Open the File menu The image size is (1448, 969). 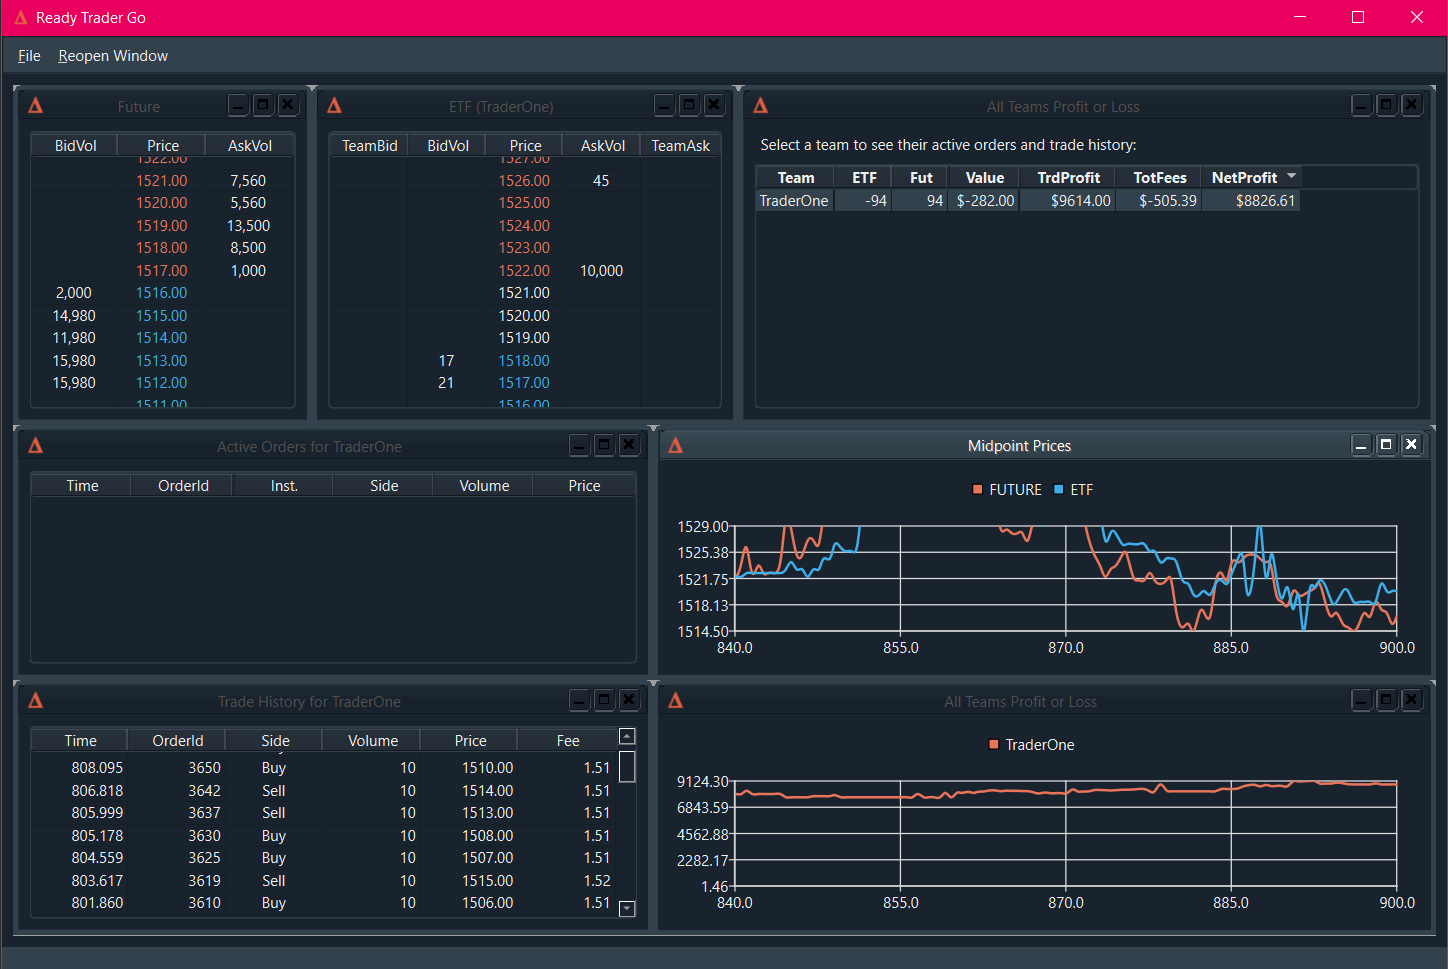tap(29, 56)
